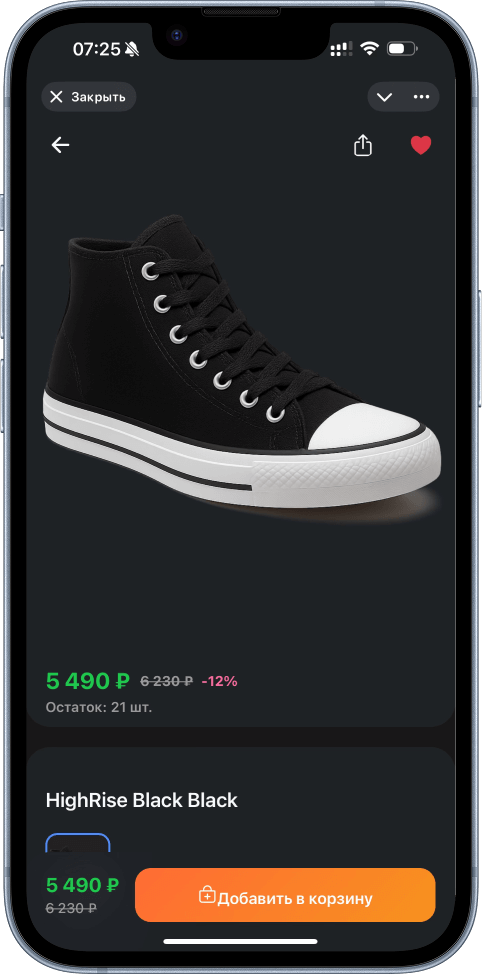Tap the Остаток: 21 шт. stock label
The image size is (483, 974).
tap(99, 708)
